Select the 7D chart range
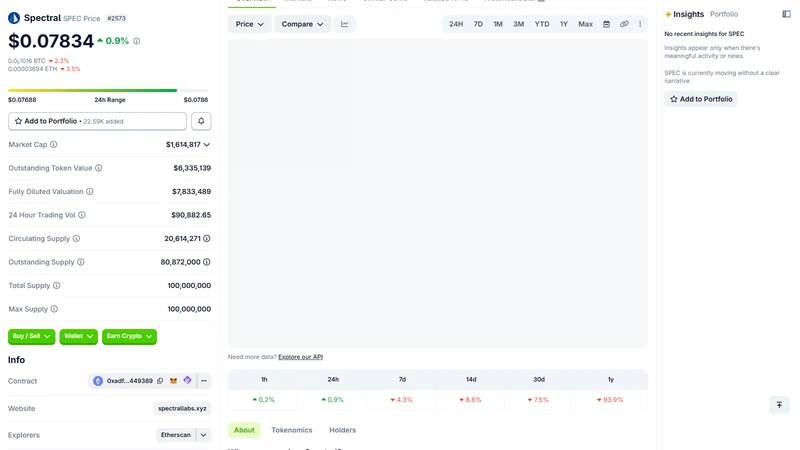Image resolution: width=800 pixels, height=450 pixels. [478, 24]
